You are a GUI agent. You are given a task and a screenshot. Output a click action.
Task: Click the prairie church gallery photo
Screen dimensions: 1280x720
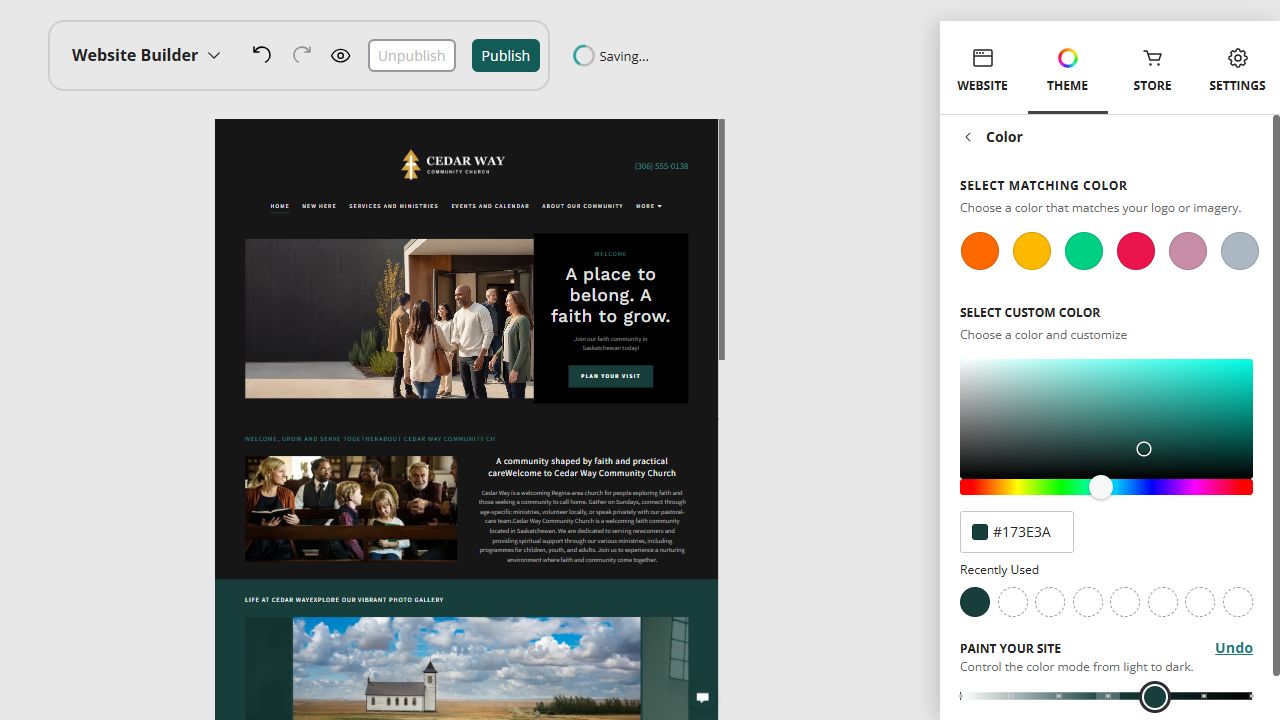pyautogui.click(x=466, y=668)
